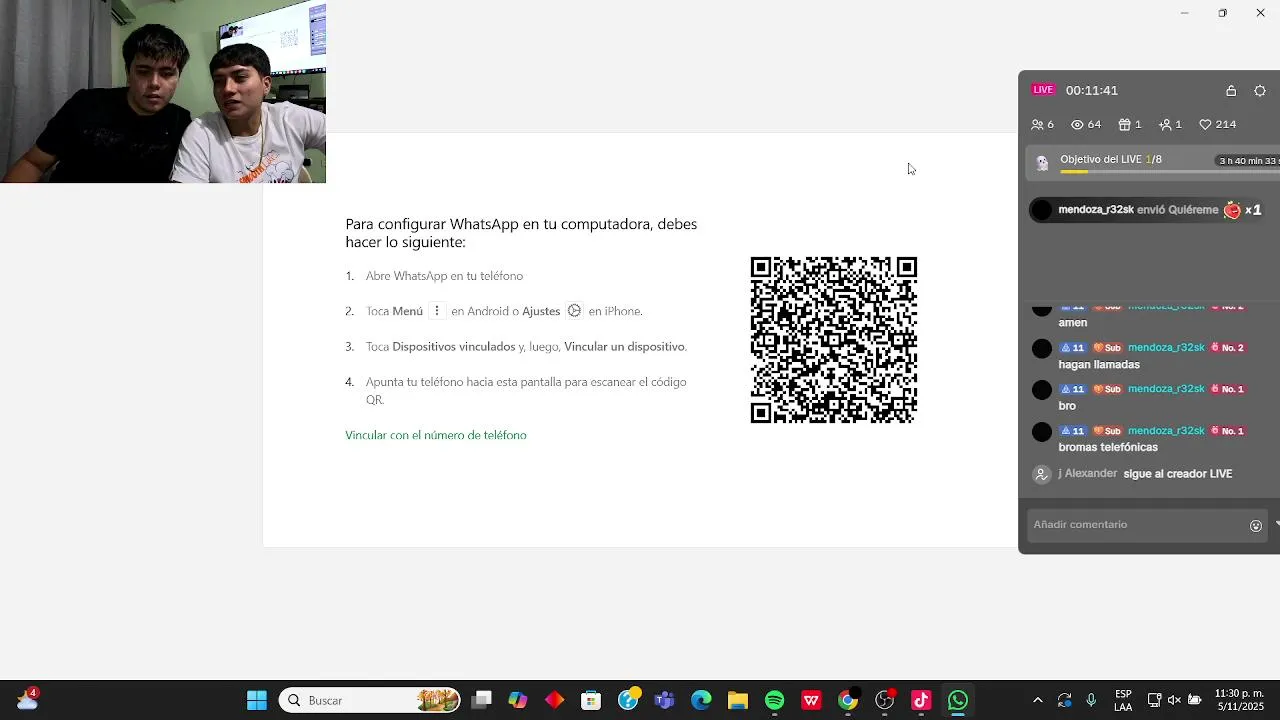Open Microsoft Teams from taskbar
This screenshot has width=1280, height=720.
point(664,700)
